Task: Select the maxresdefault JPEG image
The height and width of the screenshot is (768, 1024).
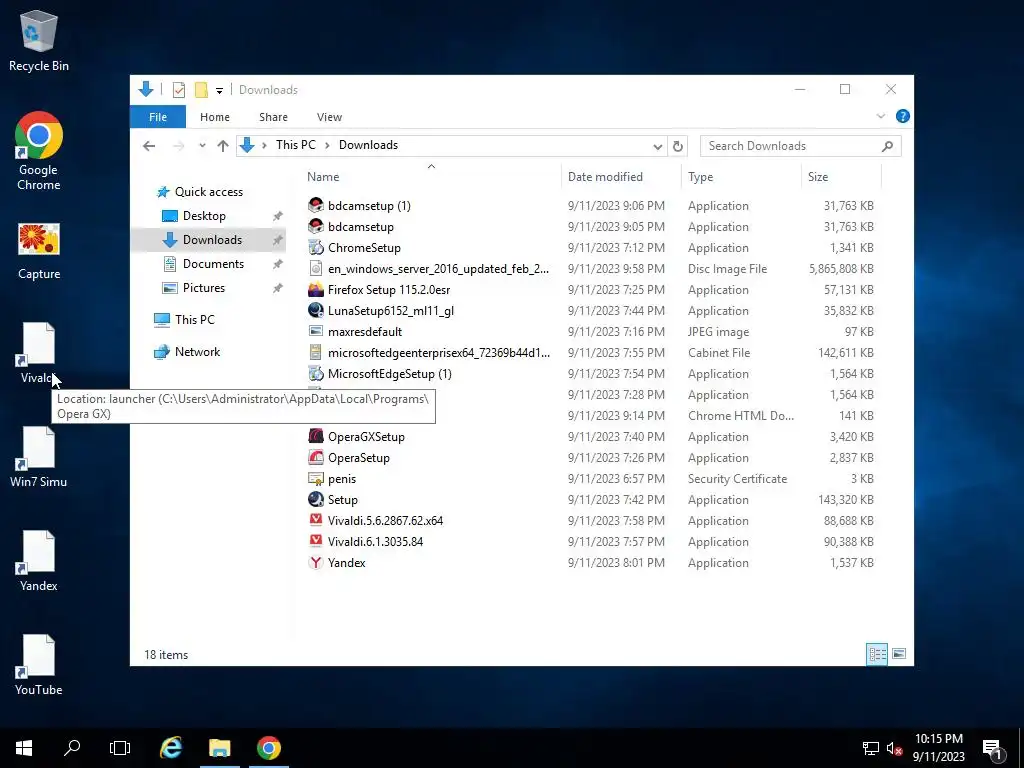Action: [364, 332]
